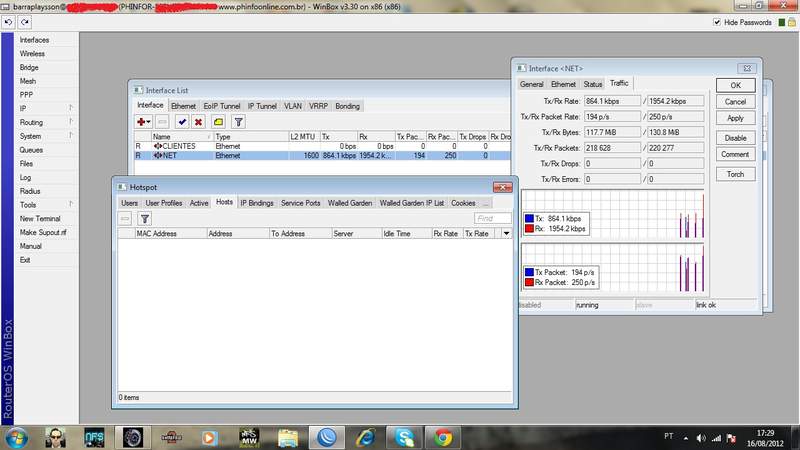Screen dimensions: 800x450
Task: Expand the Routing submenu in sidebar
Action: pyautogui.click(x=71, y=122)
